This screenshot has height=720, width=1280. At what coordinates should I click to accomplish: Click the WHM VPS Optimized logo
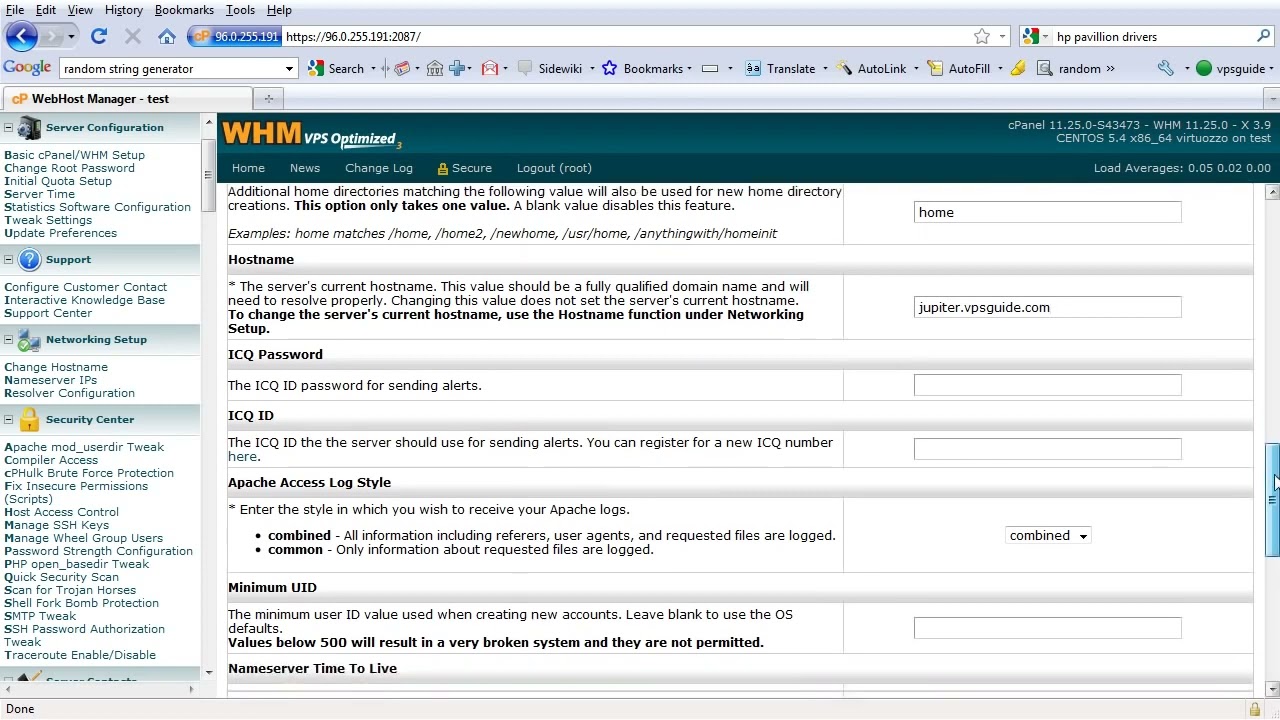click(312, 135)
